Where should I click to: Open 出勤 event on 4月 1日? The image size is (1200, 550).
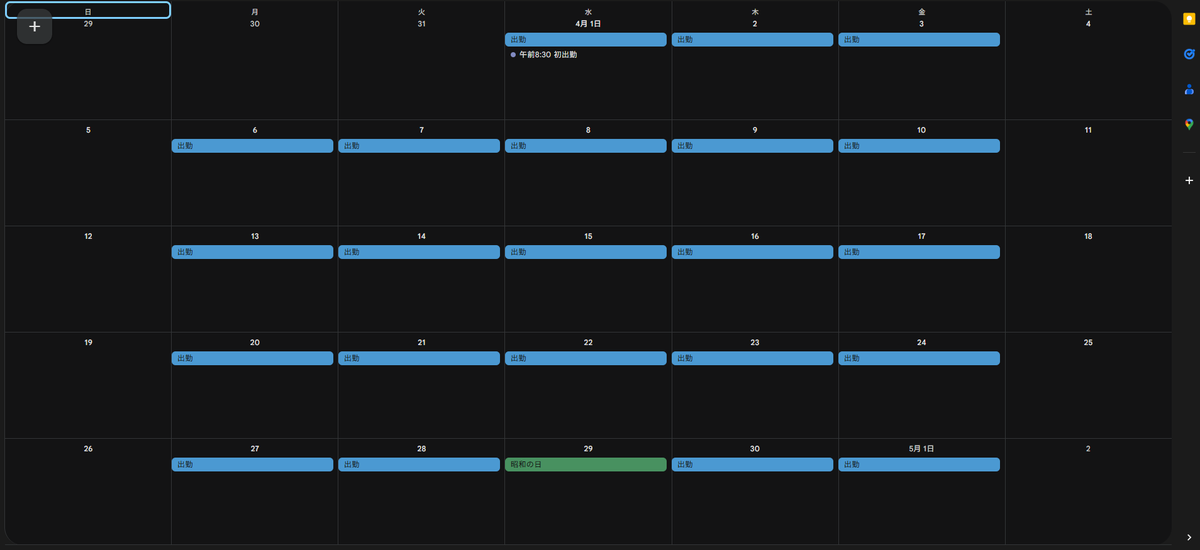pyautogui.click(x=586, y=40)
